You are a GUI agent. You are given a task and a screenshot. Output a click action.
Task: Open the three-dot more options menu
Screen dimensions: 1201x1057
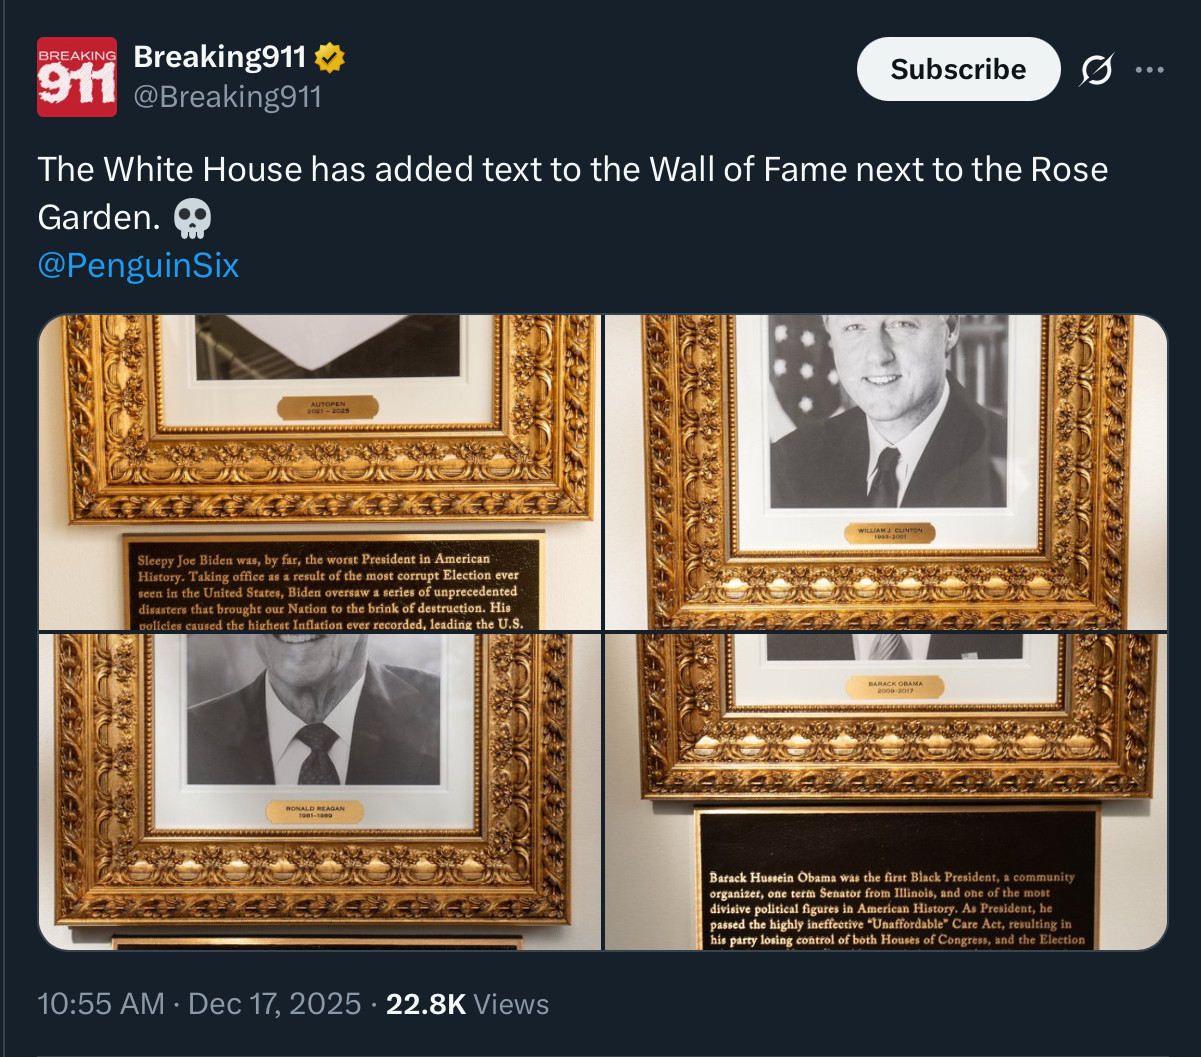pyautogui.click(x=1149, y=70)
